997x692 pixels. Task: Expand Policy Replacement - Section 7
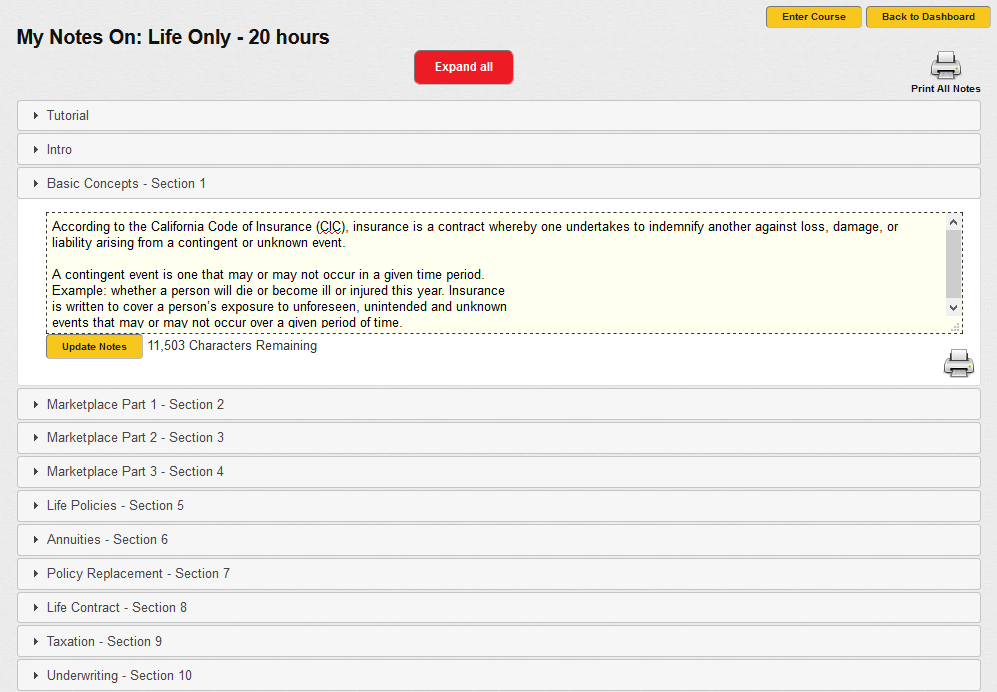[x=138, y=574]
